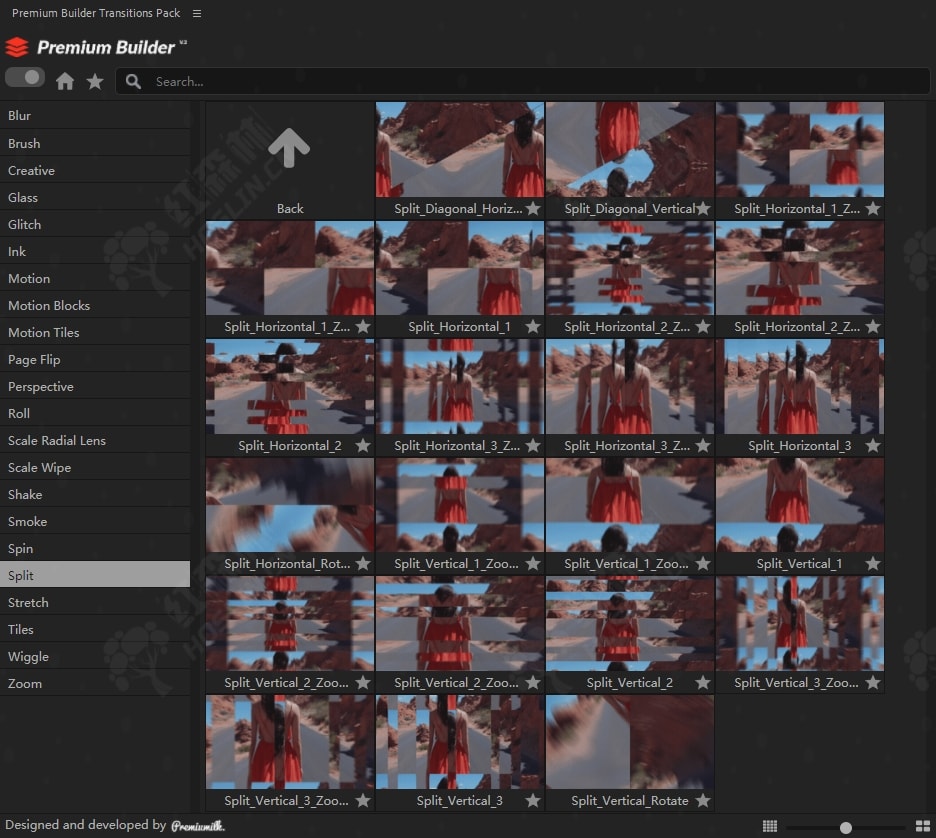Flip the toggle switch beside Home icon

(25, 78)
